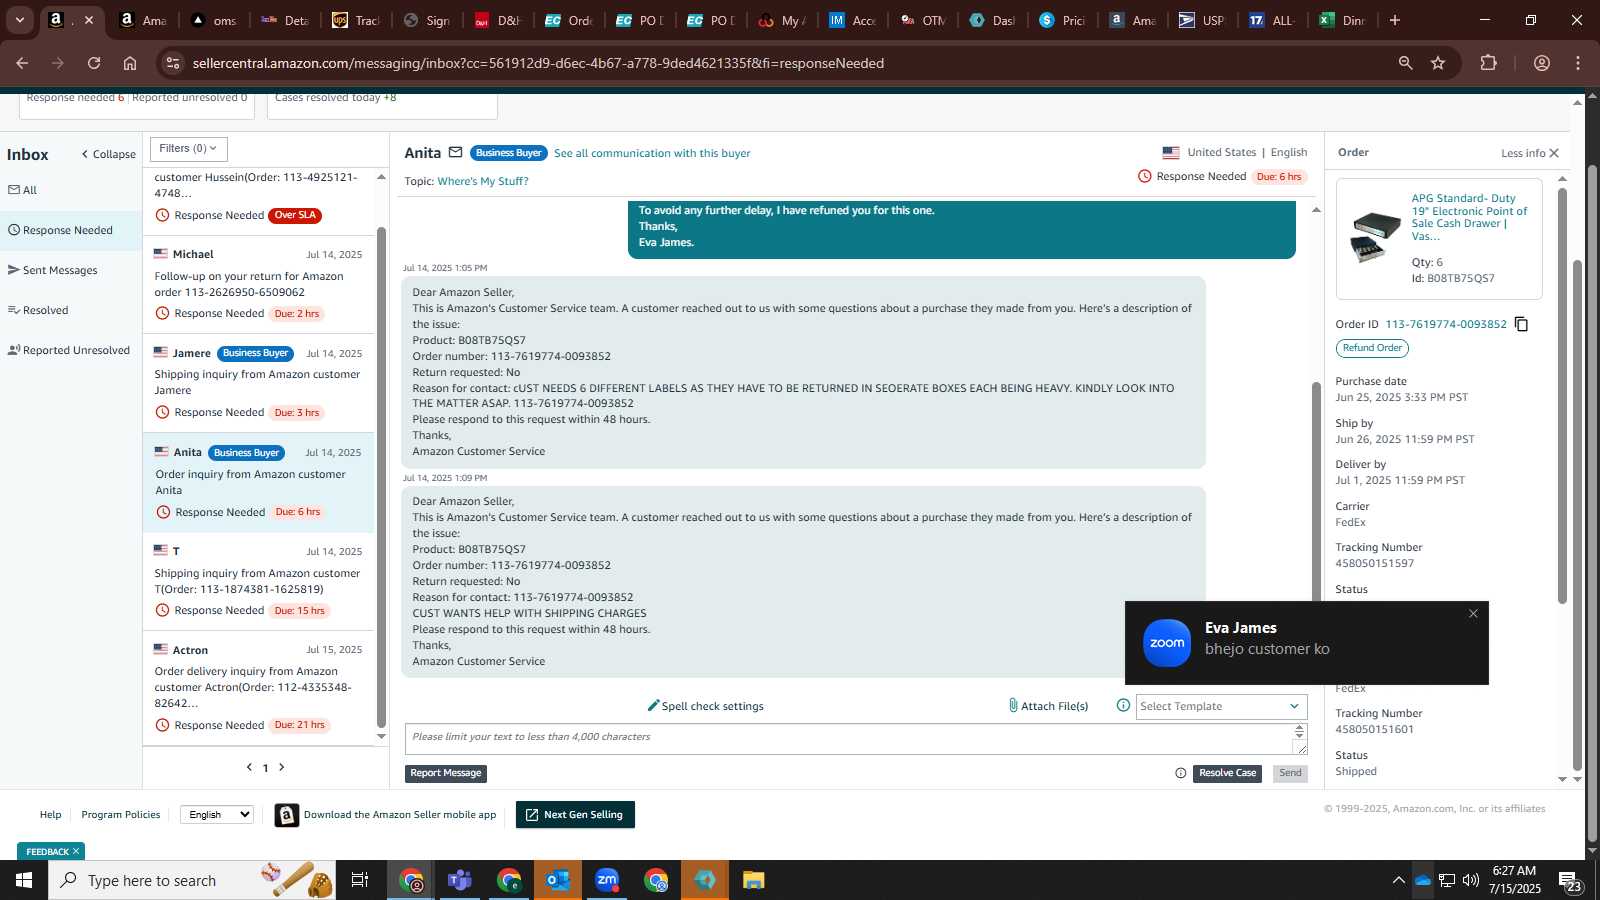
Task: Open Task View on taskbar
Action: click(360, 880)
